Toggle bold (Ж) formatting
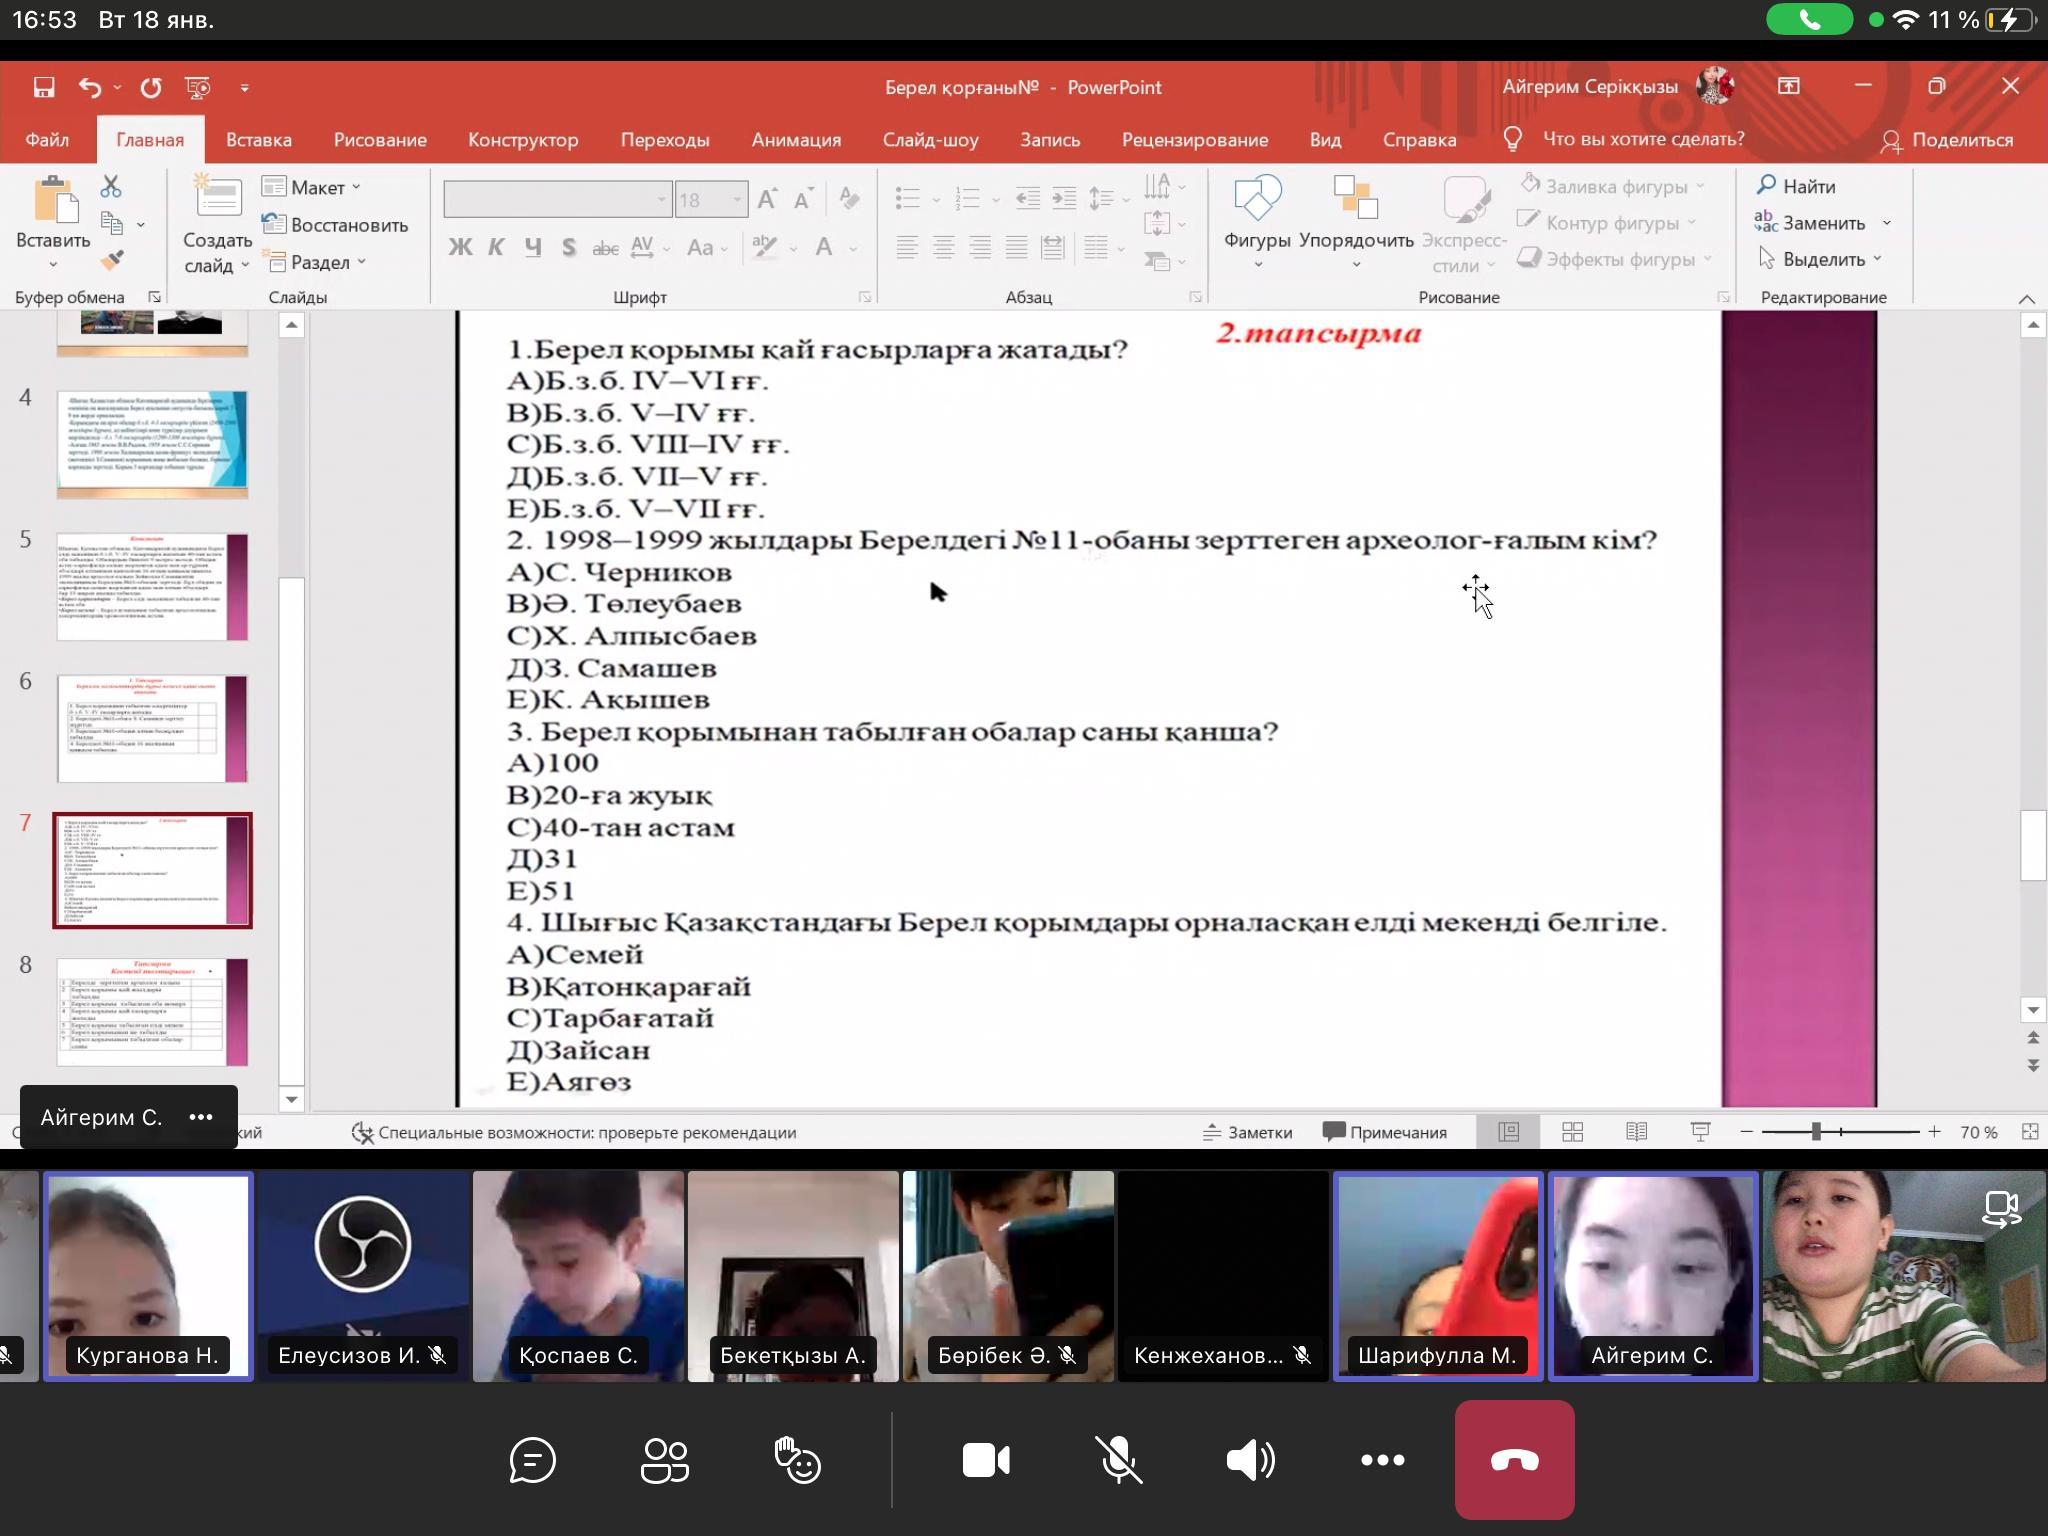 460,247
